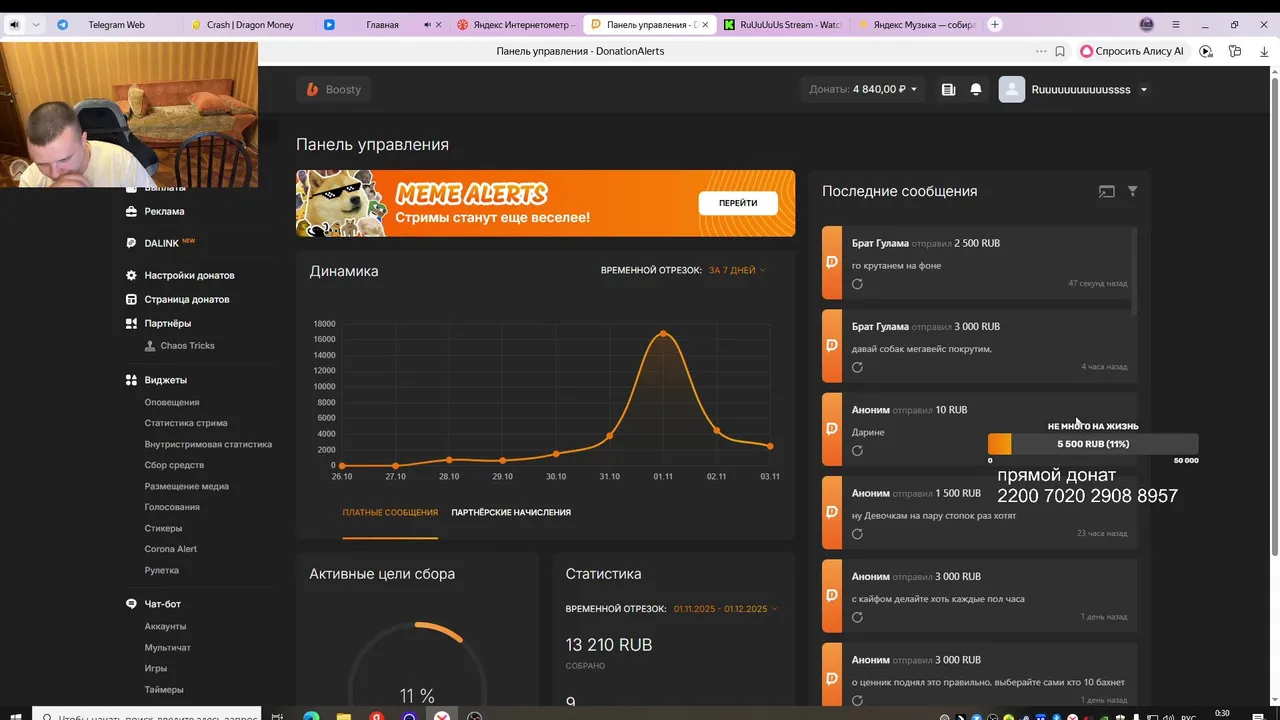Screen dimensions: 1280x720
Task: Replay alert for Аноним 10 RUB donation
Action: tap(857, 450)
